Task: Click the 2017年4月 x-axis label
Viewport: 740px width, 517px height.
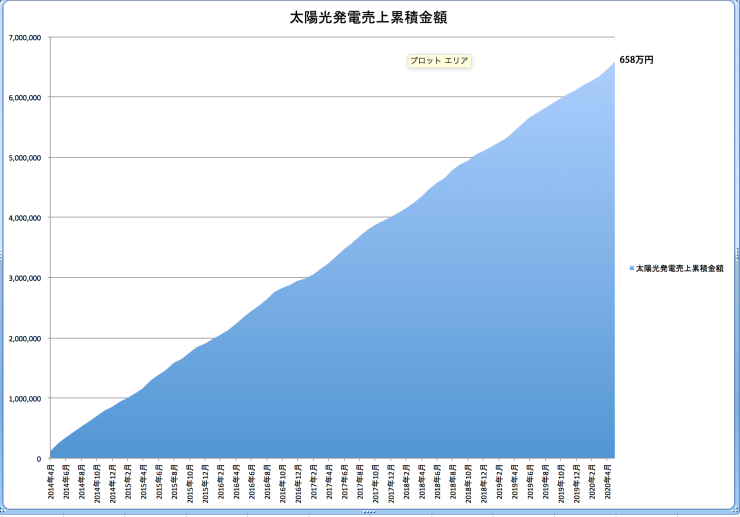Action: 329,481
